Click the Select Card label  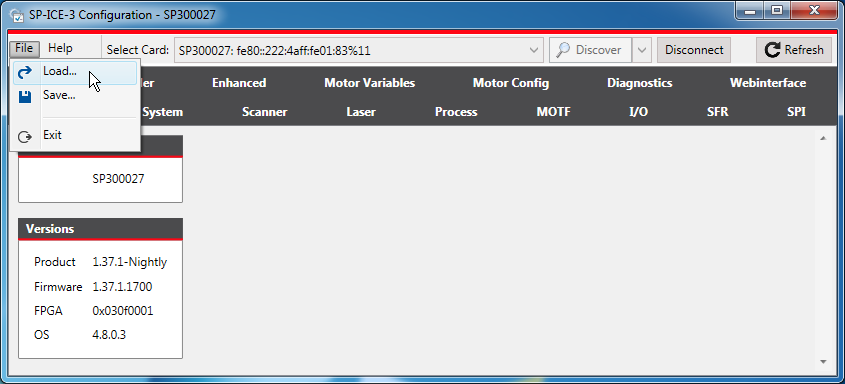click(137, 50)
